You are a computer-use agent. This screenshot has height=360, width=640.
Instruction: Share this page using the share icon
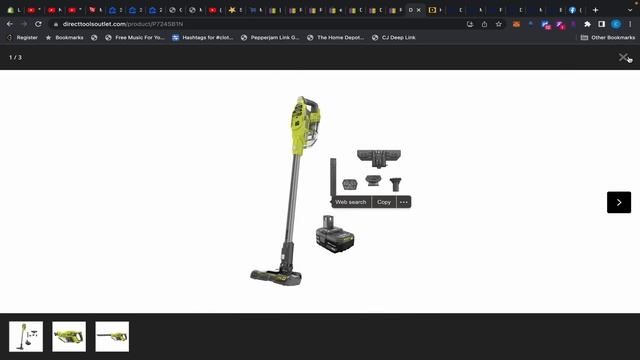click(484, 24)
